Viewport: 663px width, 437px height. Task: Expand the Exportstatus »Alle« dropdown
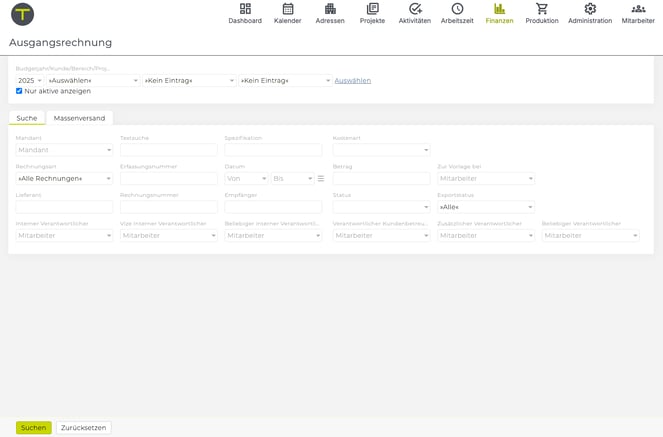pos(485,207)
